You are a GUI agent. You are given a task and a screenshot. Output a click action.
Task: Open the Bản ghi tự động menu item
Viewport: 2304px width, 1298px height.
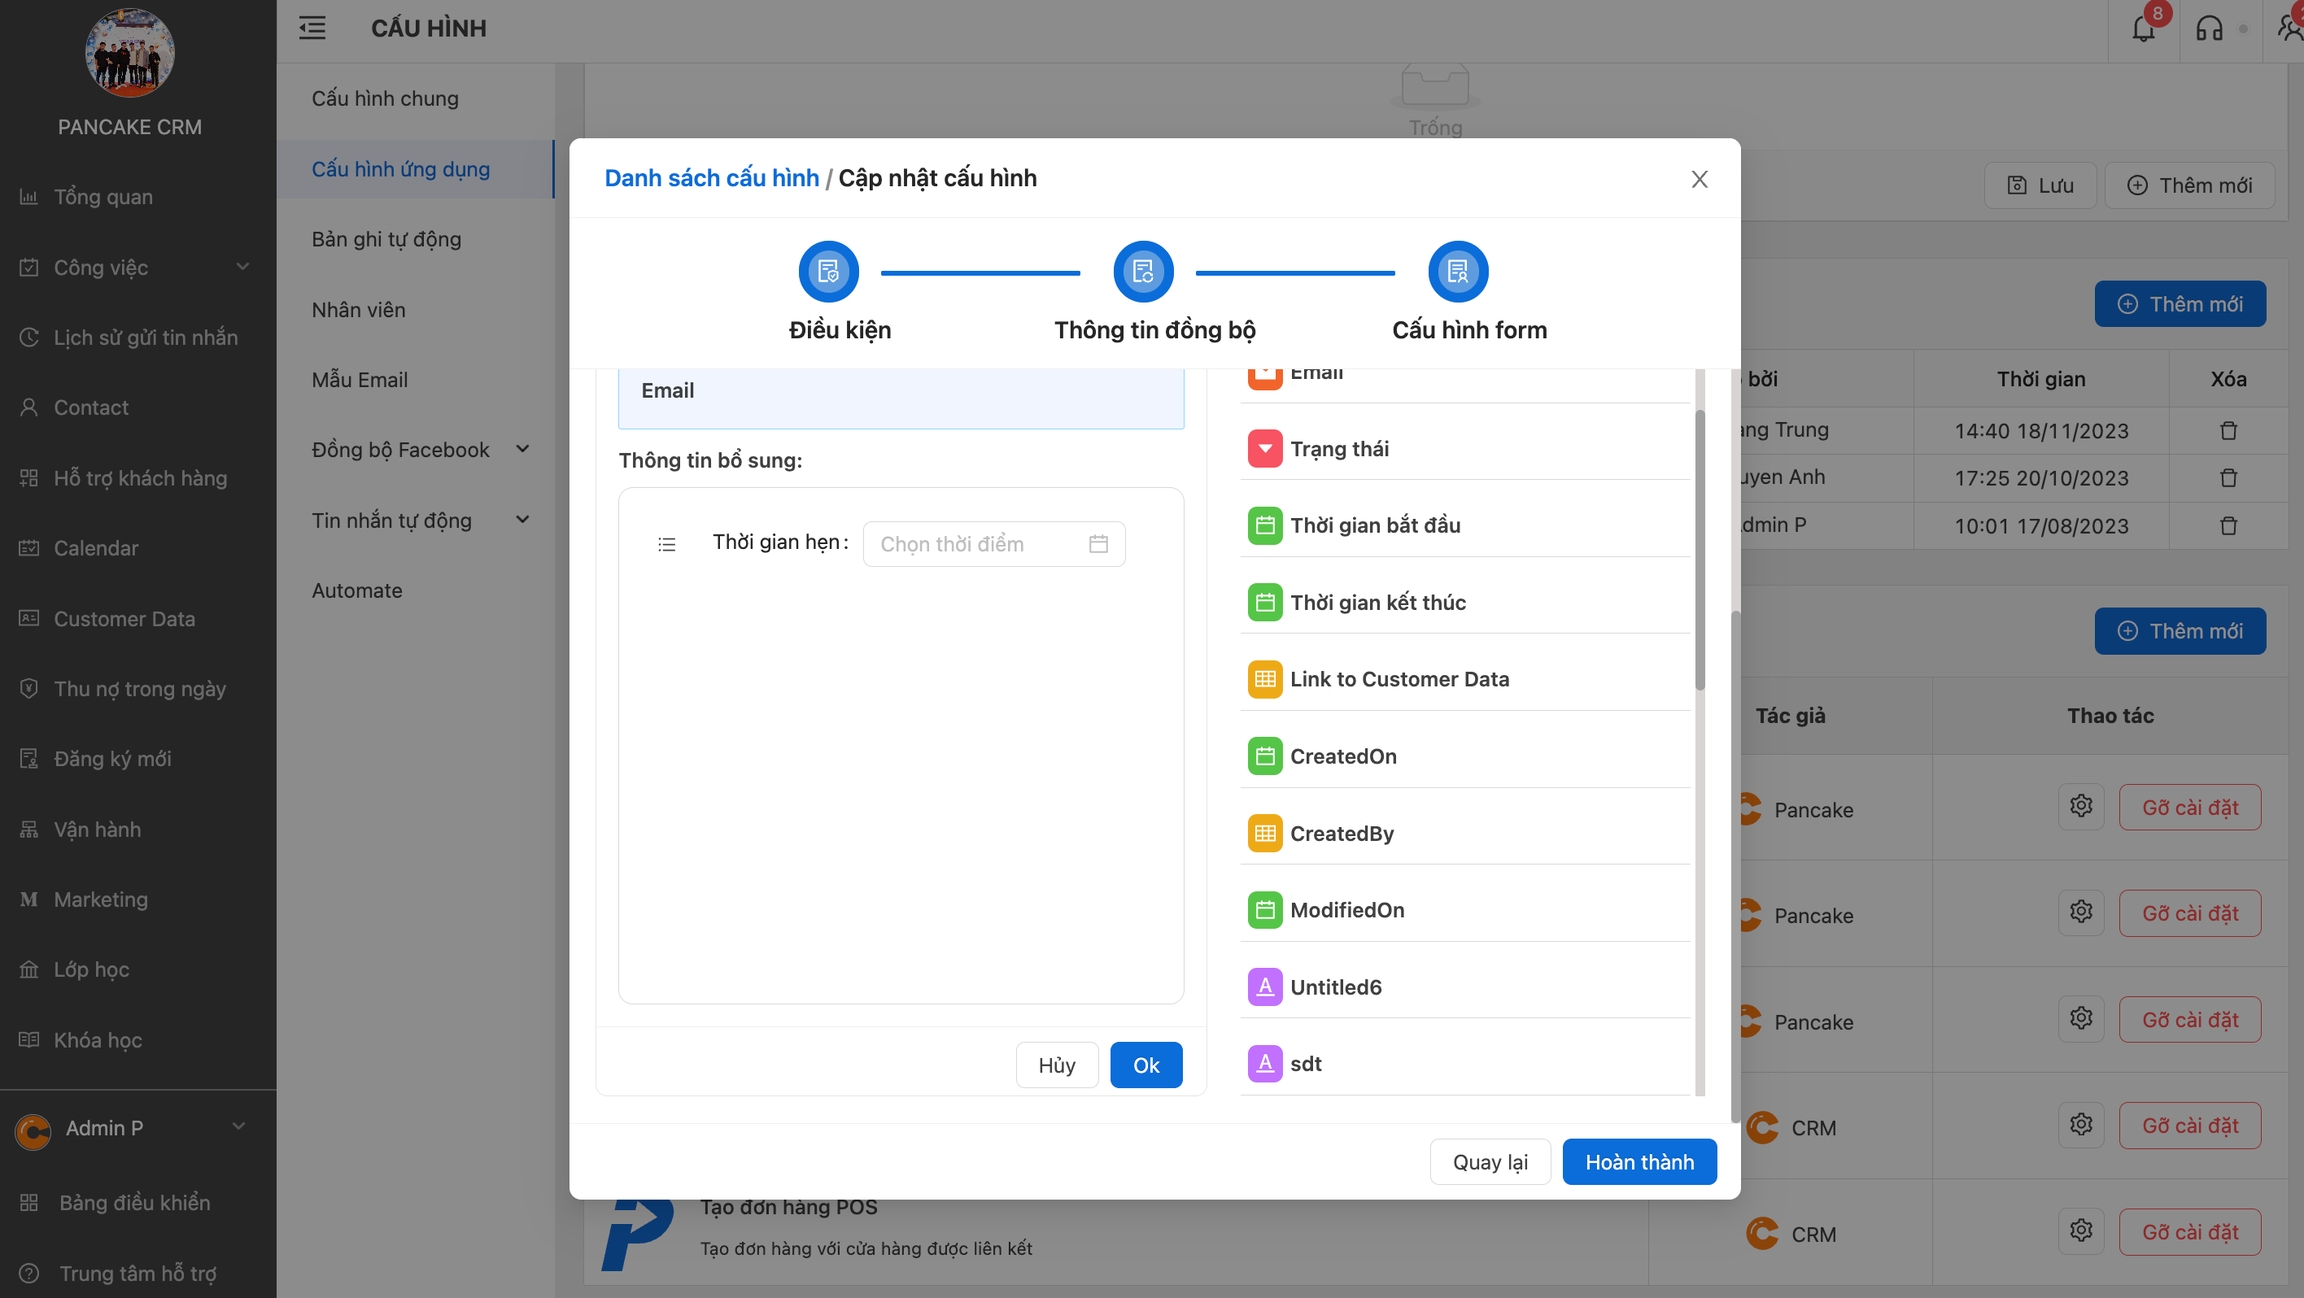pyautogui.click(x=386, y=239)
